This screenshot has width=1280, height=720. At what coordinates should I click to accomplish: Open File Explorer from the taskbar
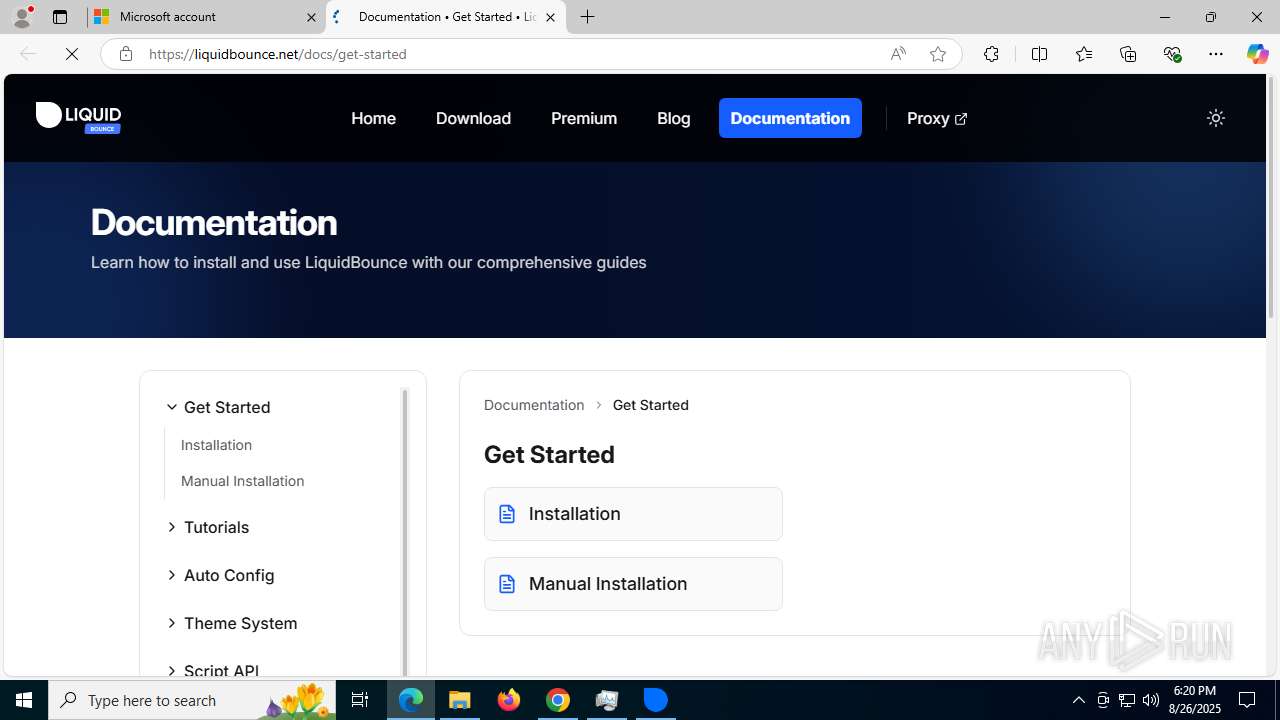point(460,700)
